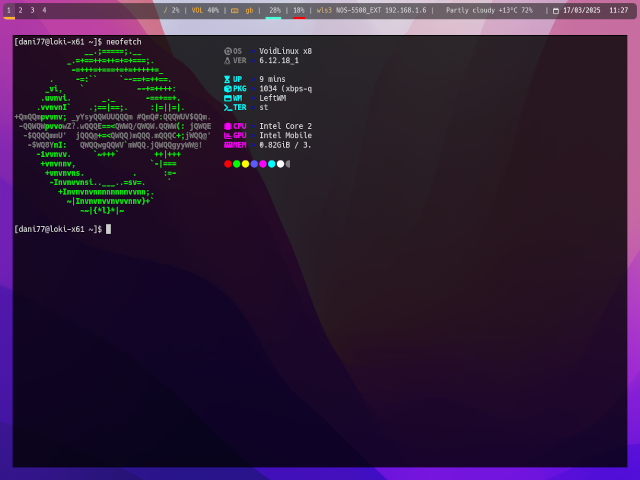Click the window icon next to WM

228,98
